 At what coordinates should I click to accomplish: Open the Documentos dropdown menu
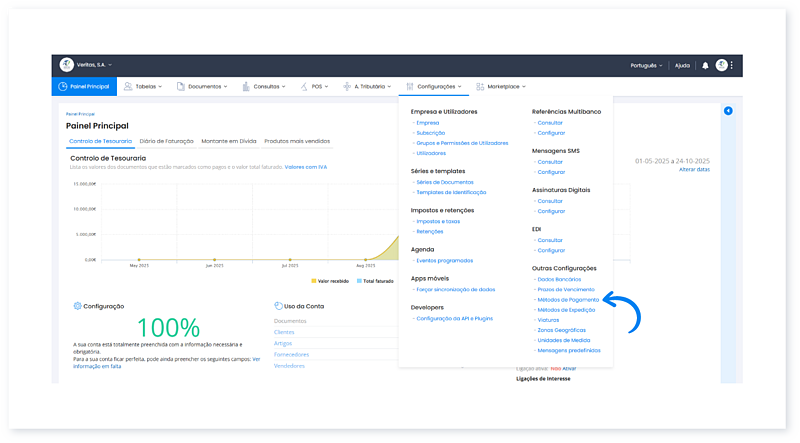tap(204, 87)
